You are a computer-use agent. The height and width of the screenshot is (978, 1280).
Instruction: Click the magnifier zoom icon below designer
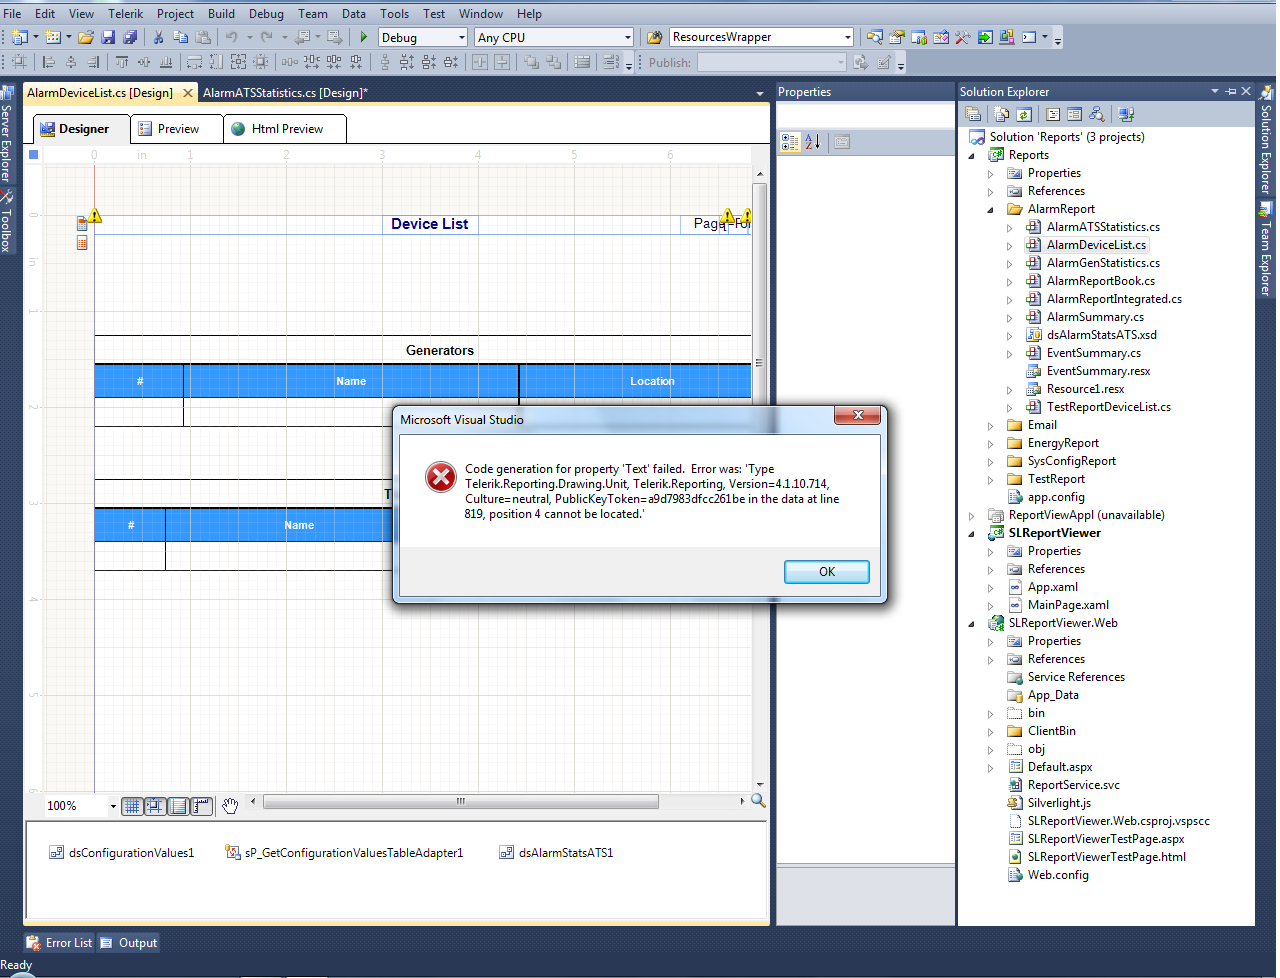coord(758,801)
